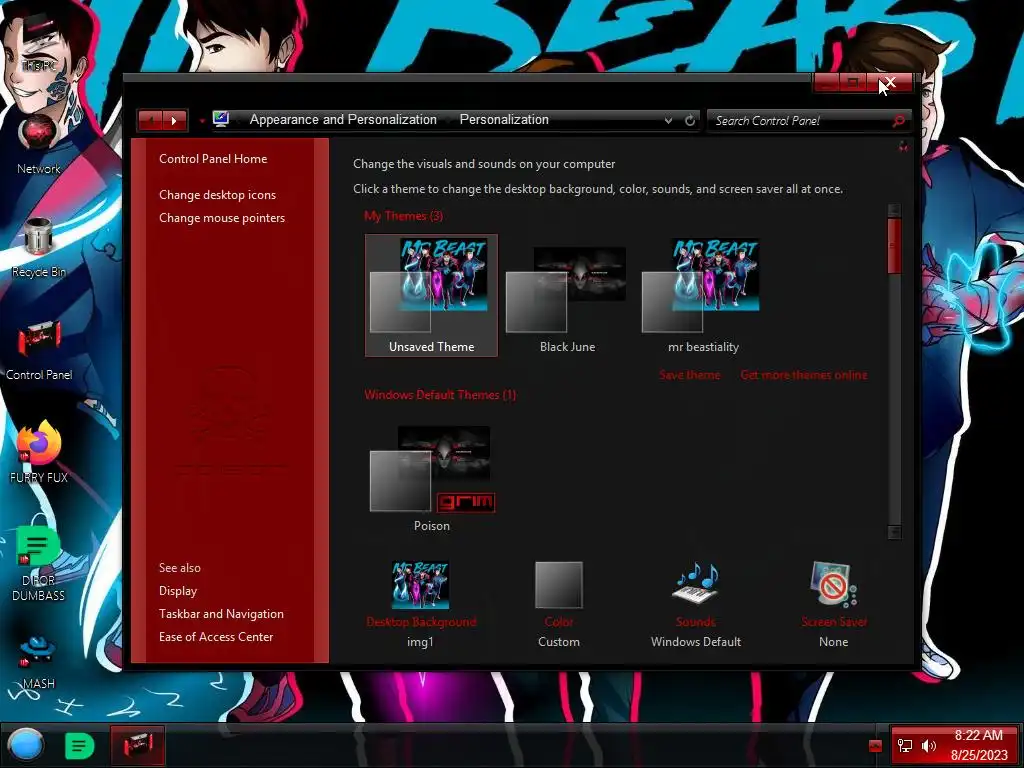Select the MASH desktop icon
1024x768 pixels.
tap(39, 663)
